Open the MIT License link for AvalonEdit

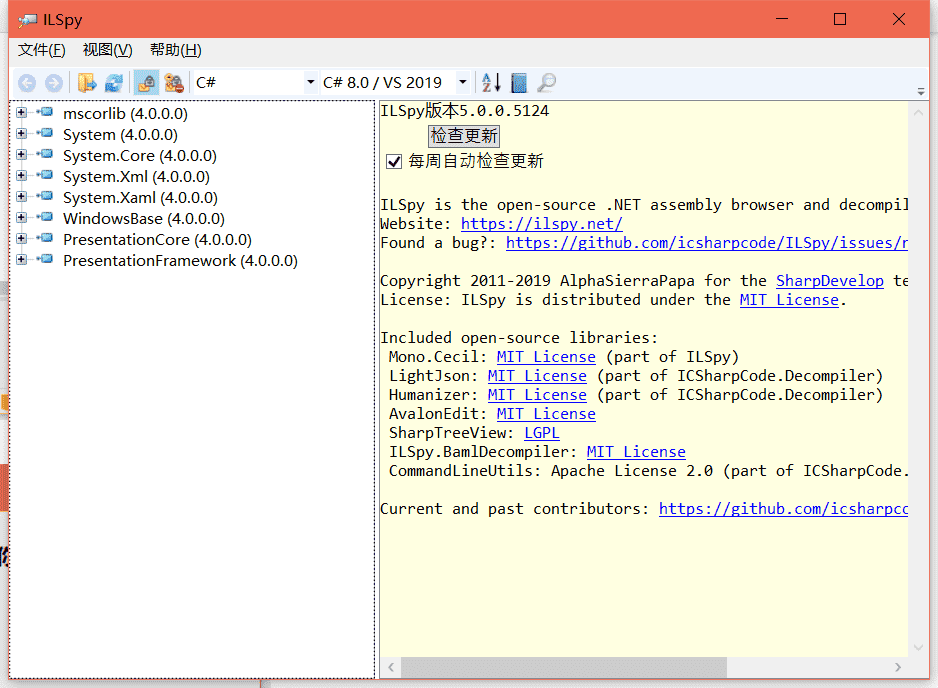[546, 413]
